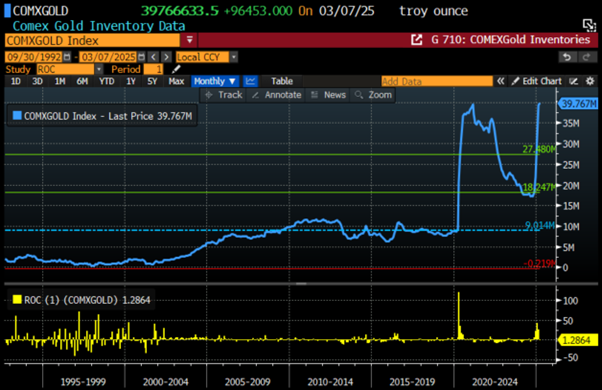Click the line chart type icon

tap(250, 81)
